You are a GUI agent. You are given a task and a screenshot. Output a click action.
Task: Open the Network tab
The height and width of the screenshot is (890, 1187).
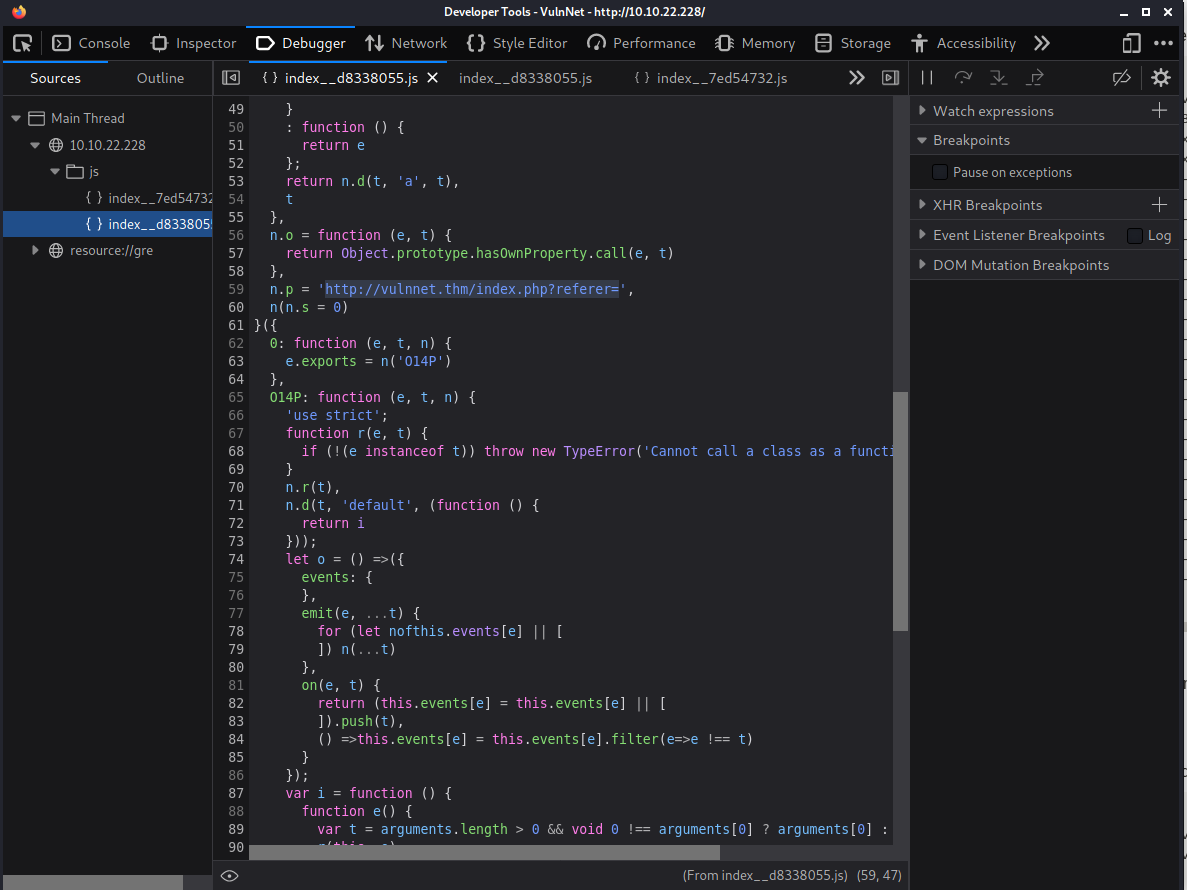point(406,43)
